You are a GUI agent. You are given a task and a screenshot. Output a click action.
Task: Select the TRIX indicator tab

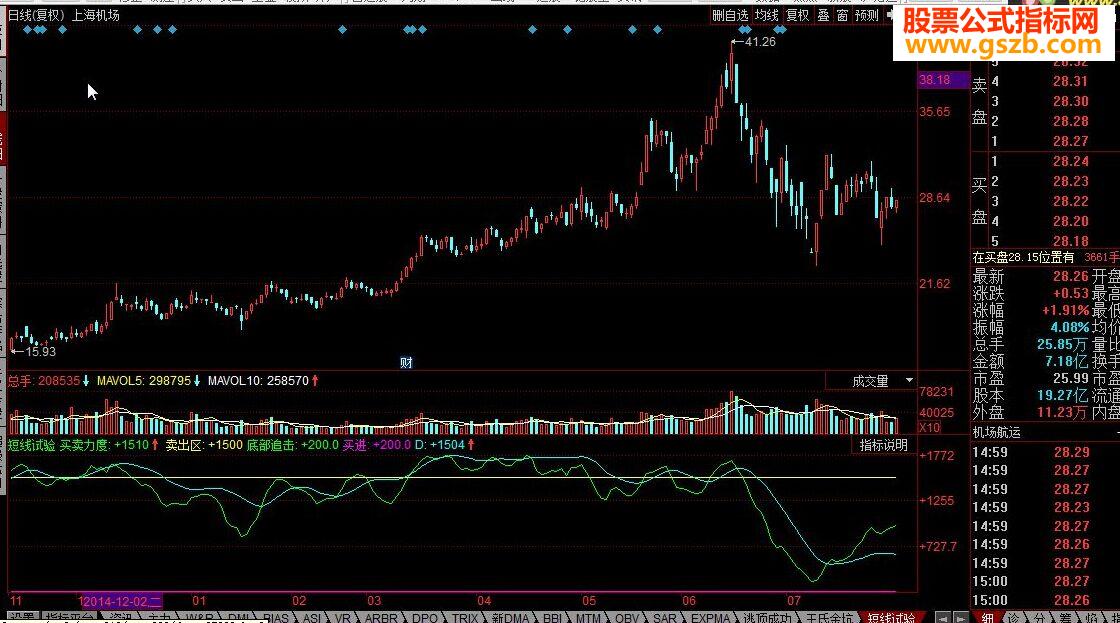point(464,617)
